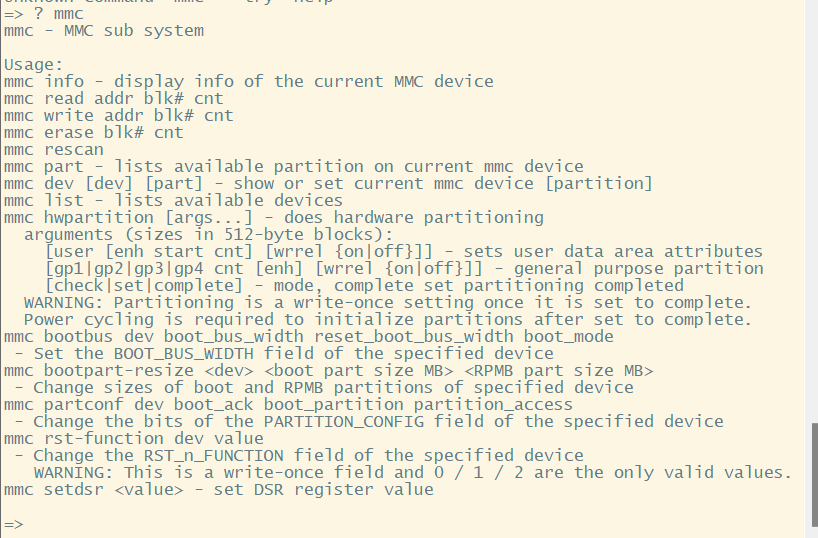Click the 'mmc erase blk# cnt' line

point(93,132)
